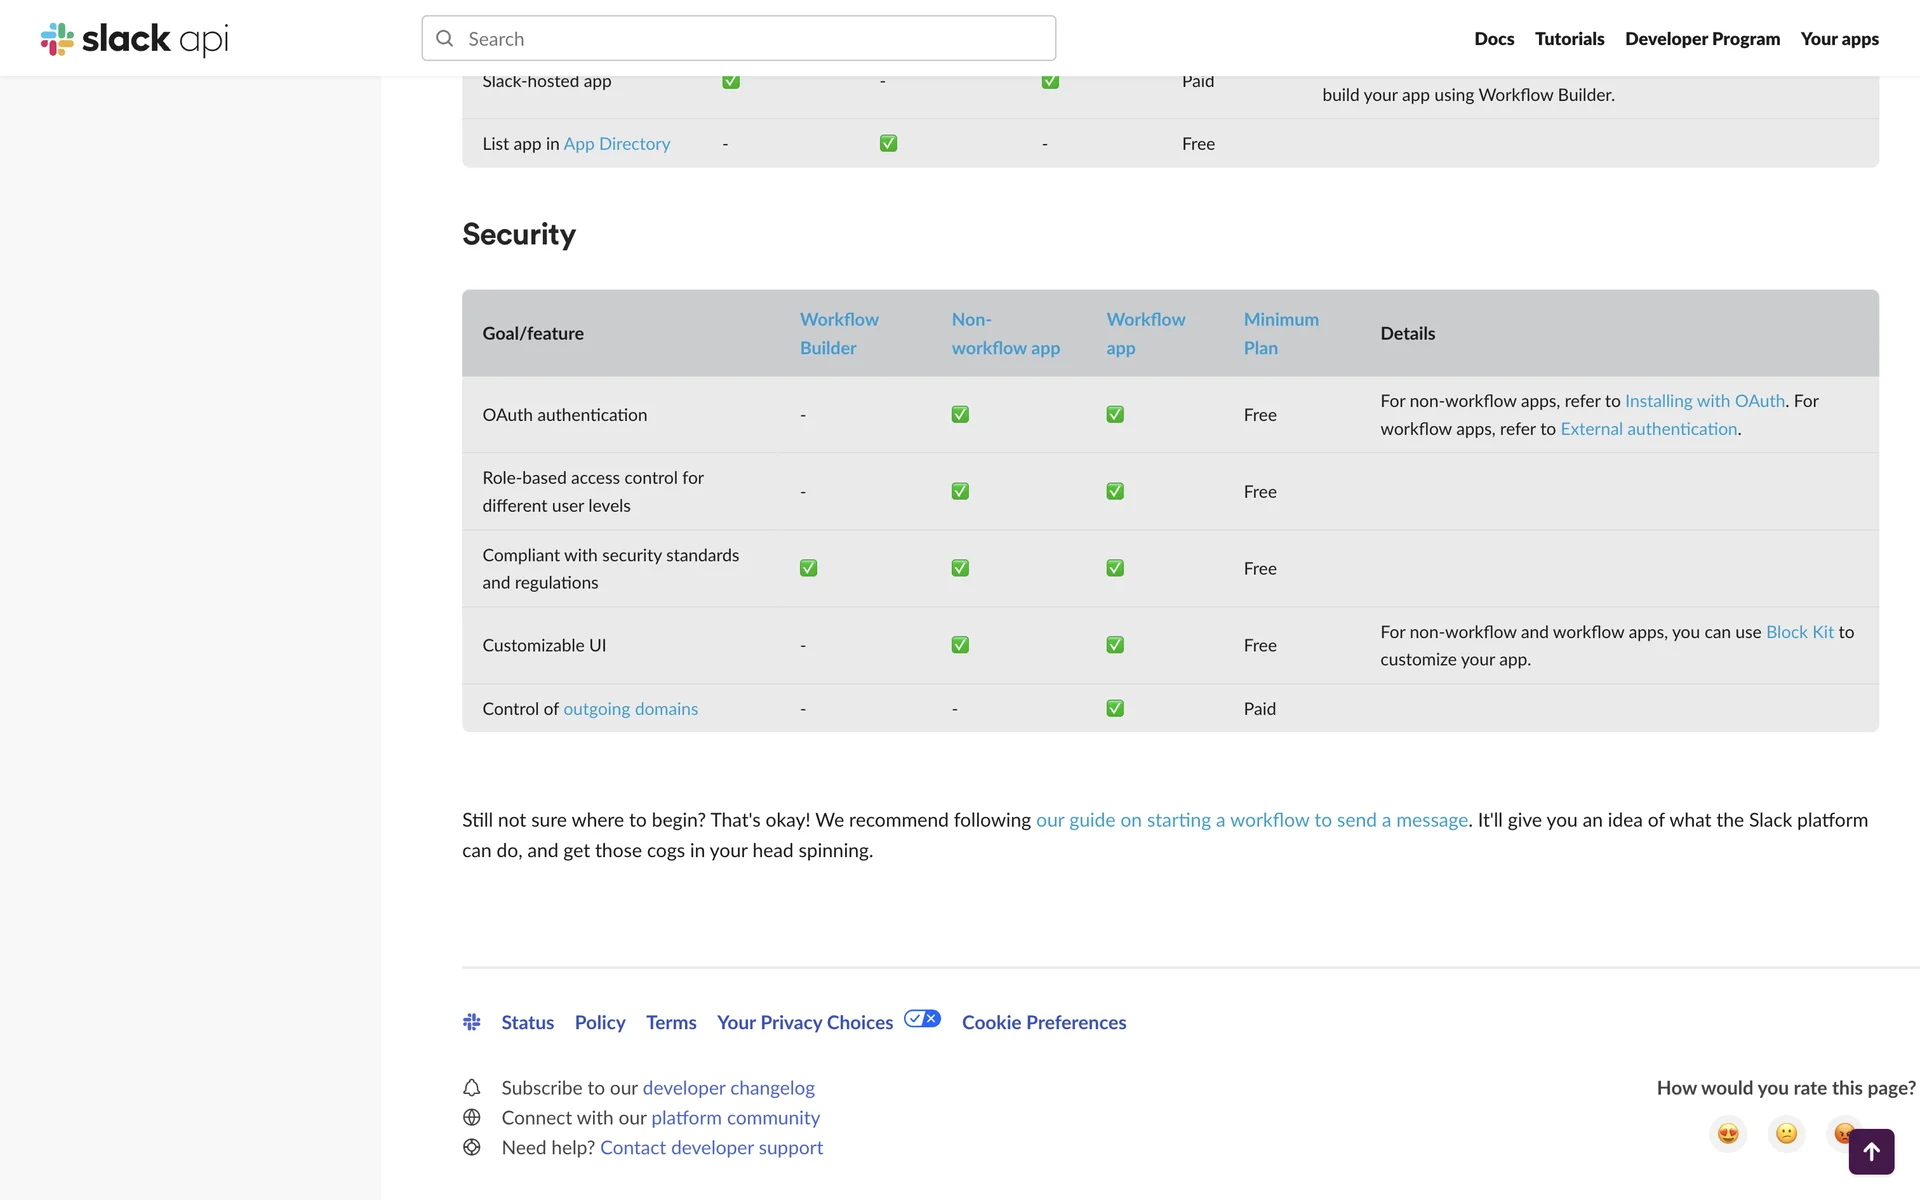This screenshot has height=1200, width=1920.
Task: Click the Slack hash icon in footer
Action: [x=472, y=1022]
